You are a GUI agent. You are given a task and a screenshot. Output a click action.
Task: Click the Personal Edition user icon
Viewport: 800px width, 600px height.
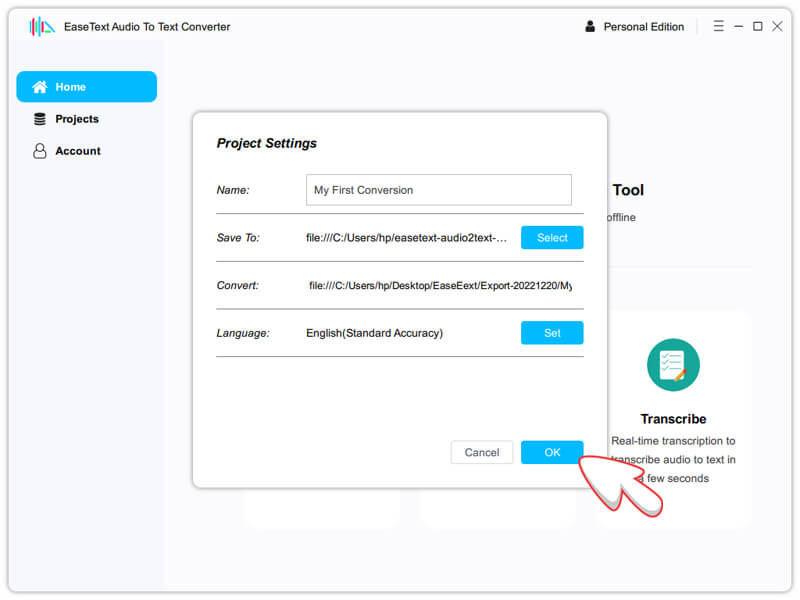pyautogui.click(x=590, y=27)
